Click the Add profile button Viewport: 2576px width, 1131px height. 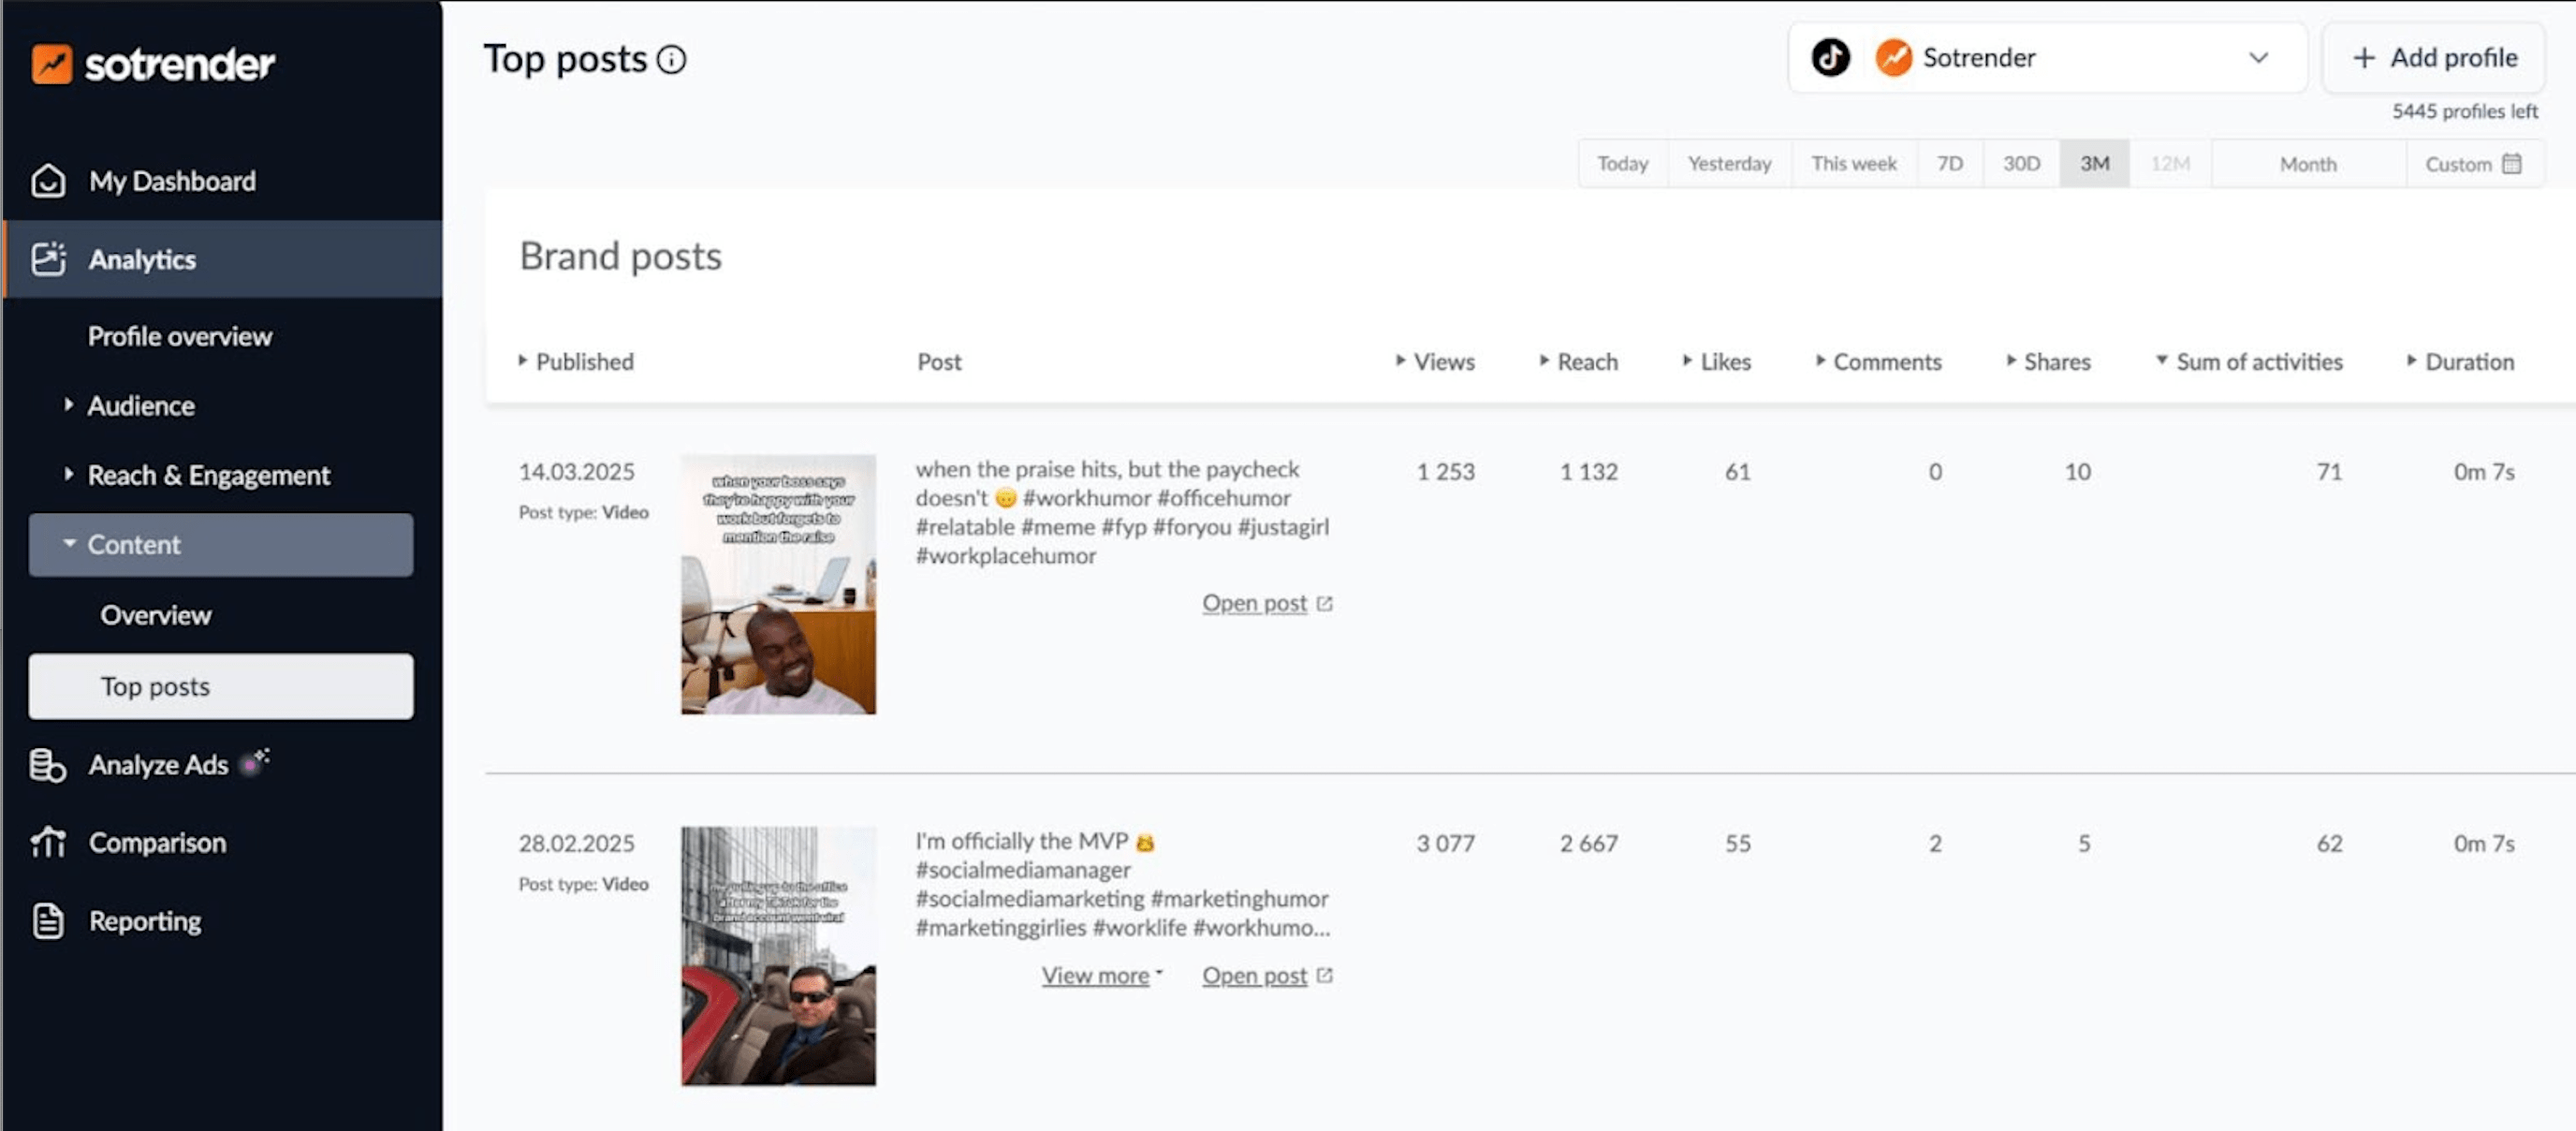pyautogui.click(x=2433, y=57)
